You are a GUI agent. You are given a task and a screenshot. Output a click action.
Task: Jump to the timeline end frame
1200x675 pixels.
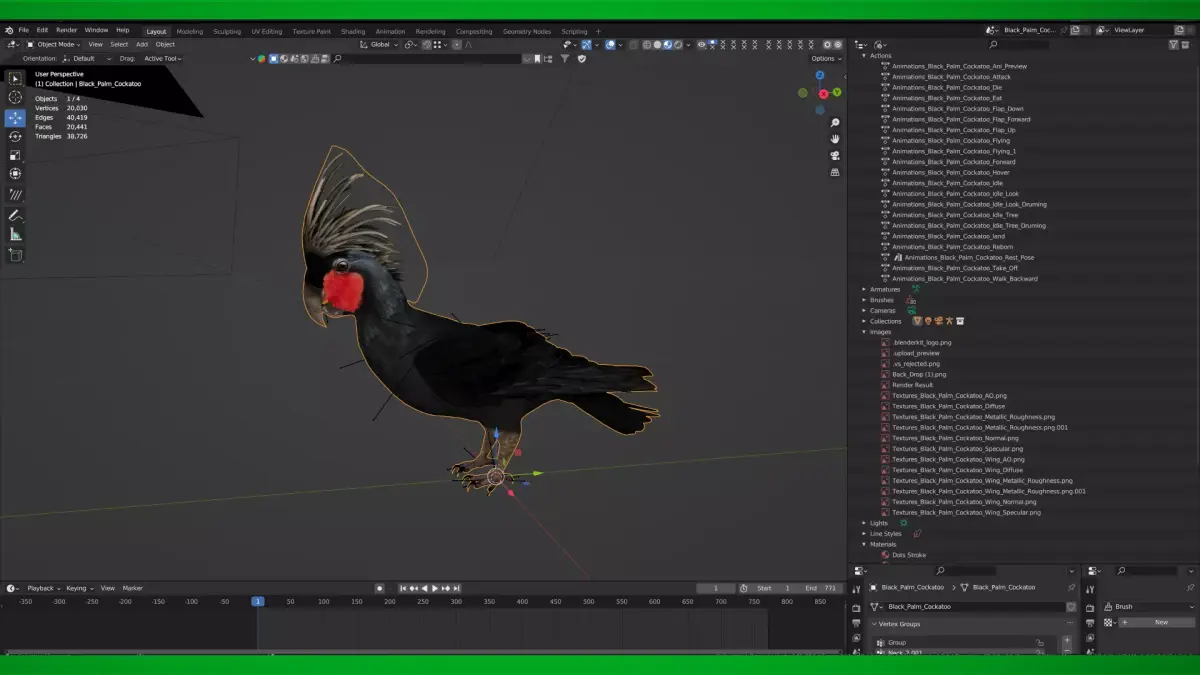tap(456, 588)
